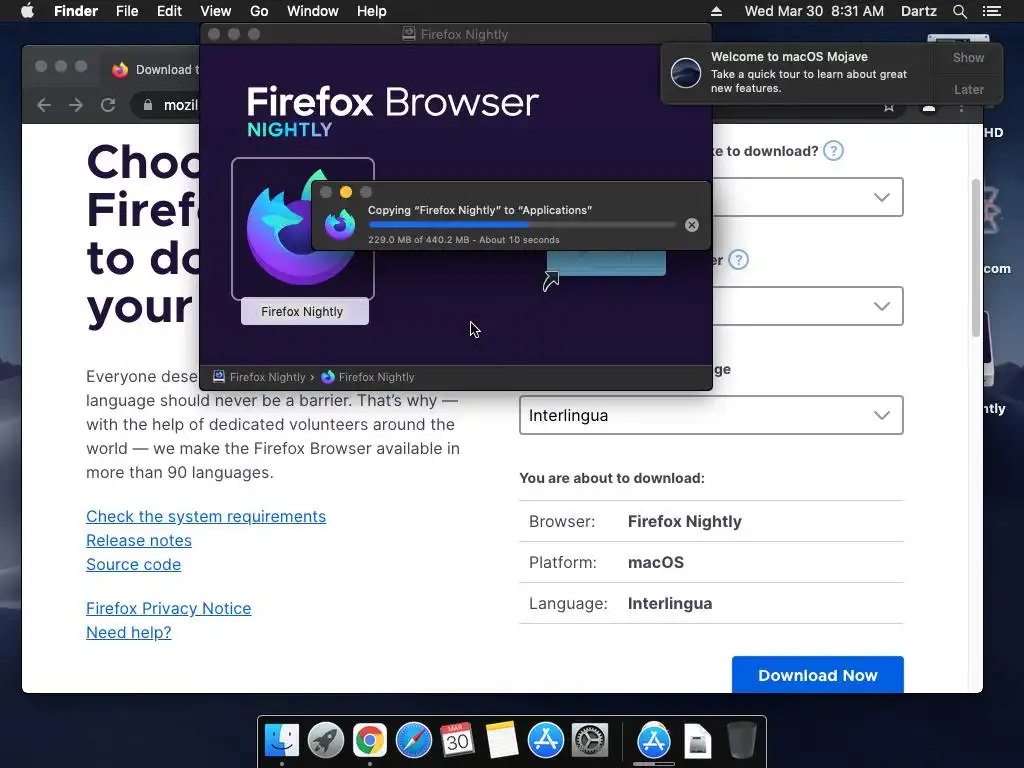Open Notes app in the Dock
Viewport: 1024px width, 768px height.
(x=502, y=741)
